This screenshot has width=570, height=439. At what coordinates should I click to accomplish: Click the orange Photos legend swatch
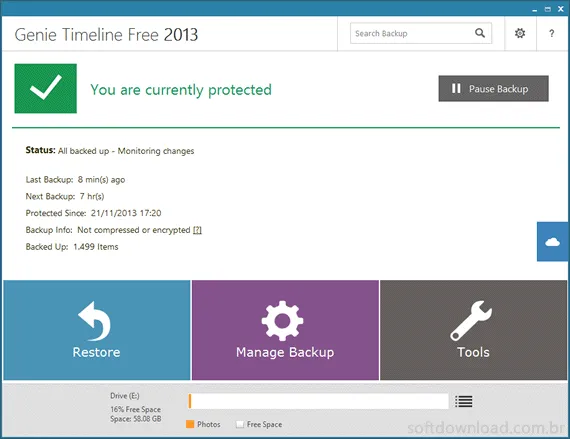click(190, 424)
